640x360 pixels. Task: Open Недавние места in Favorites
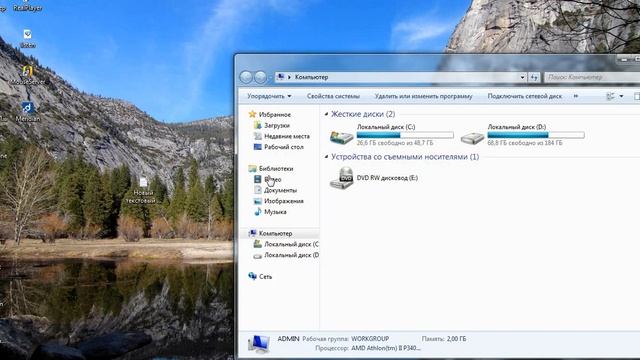[282, 136]
